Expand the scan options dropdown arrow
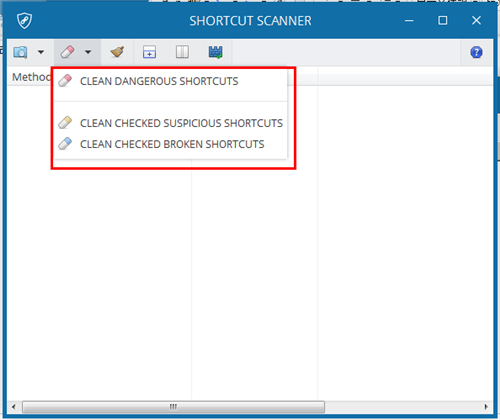 (x=41, y=52)
